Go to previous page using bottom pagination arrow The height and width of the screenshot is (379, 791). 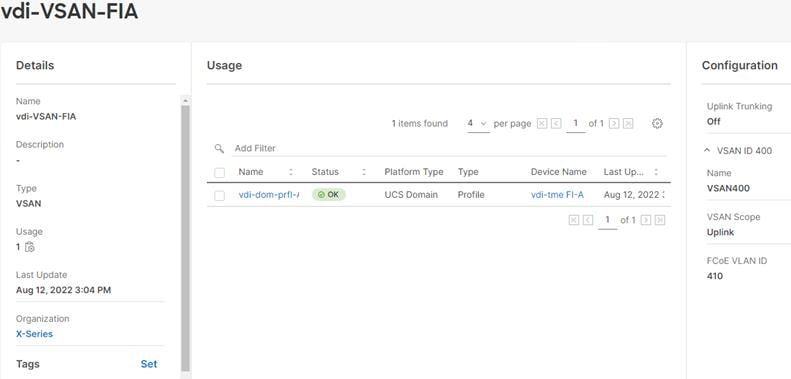(x=588, y=220)
